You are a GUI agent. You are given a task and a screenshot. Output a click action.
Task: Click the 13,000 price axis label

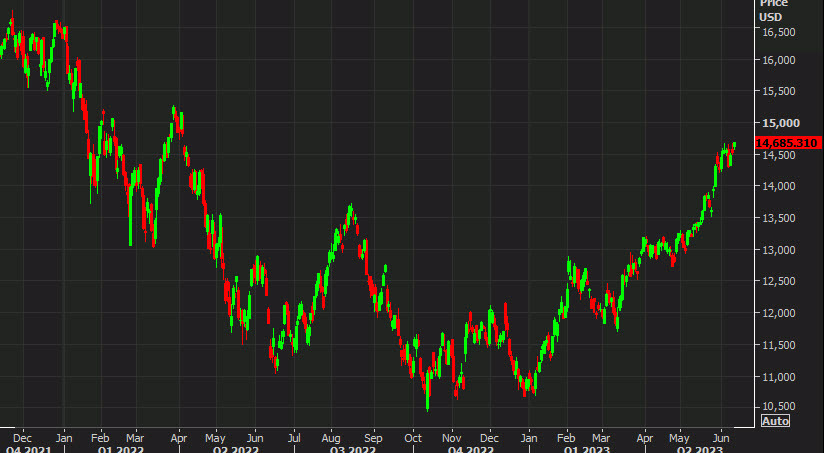point(778,250)
